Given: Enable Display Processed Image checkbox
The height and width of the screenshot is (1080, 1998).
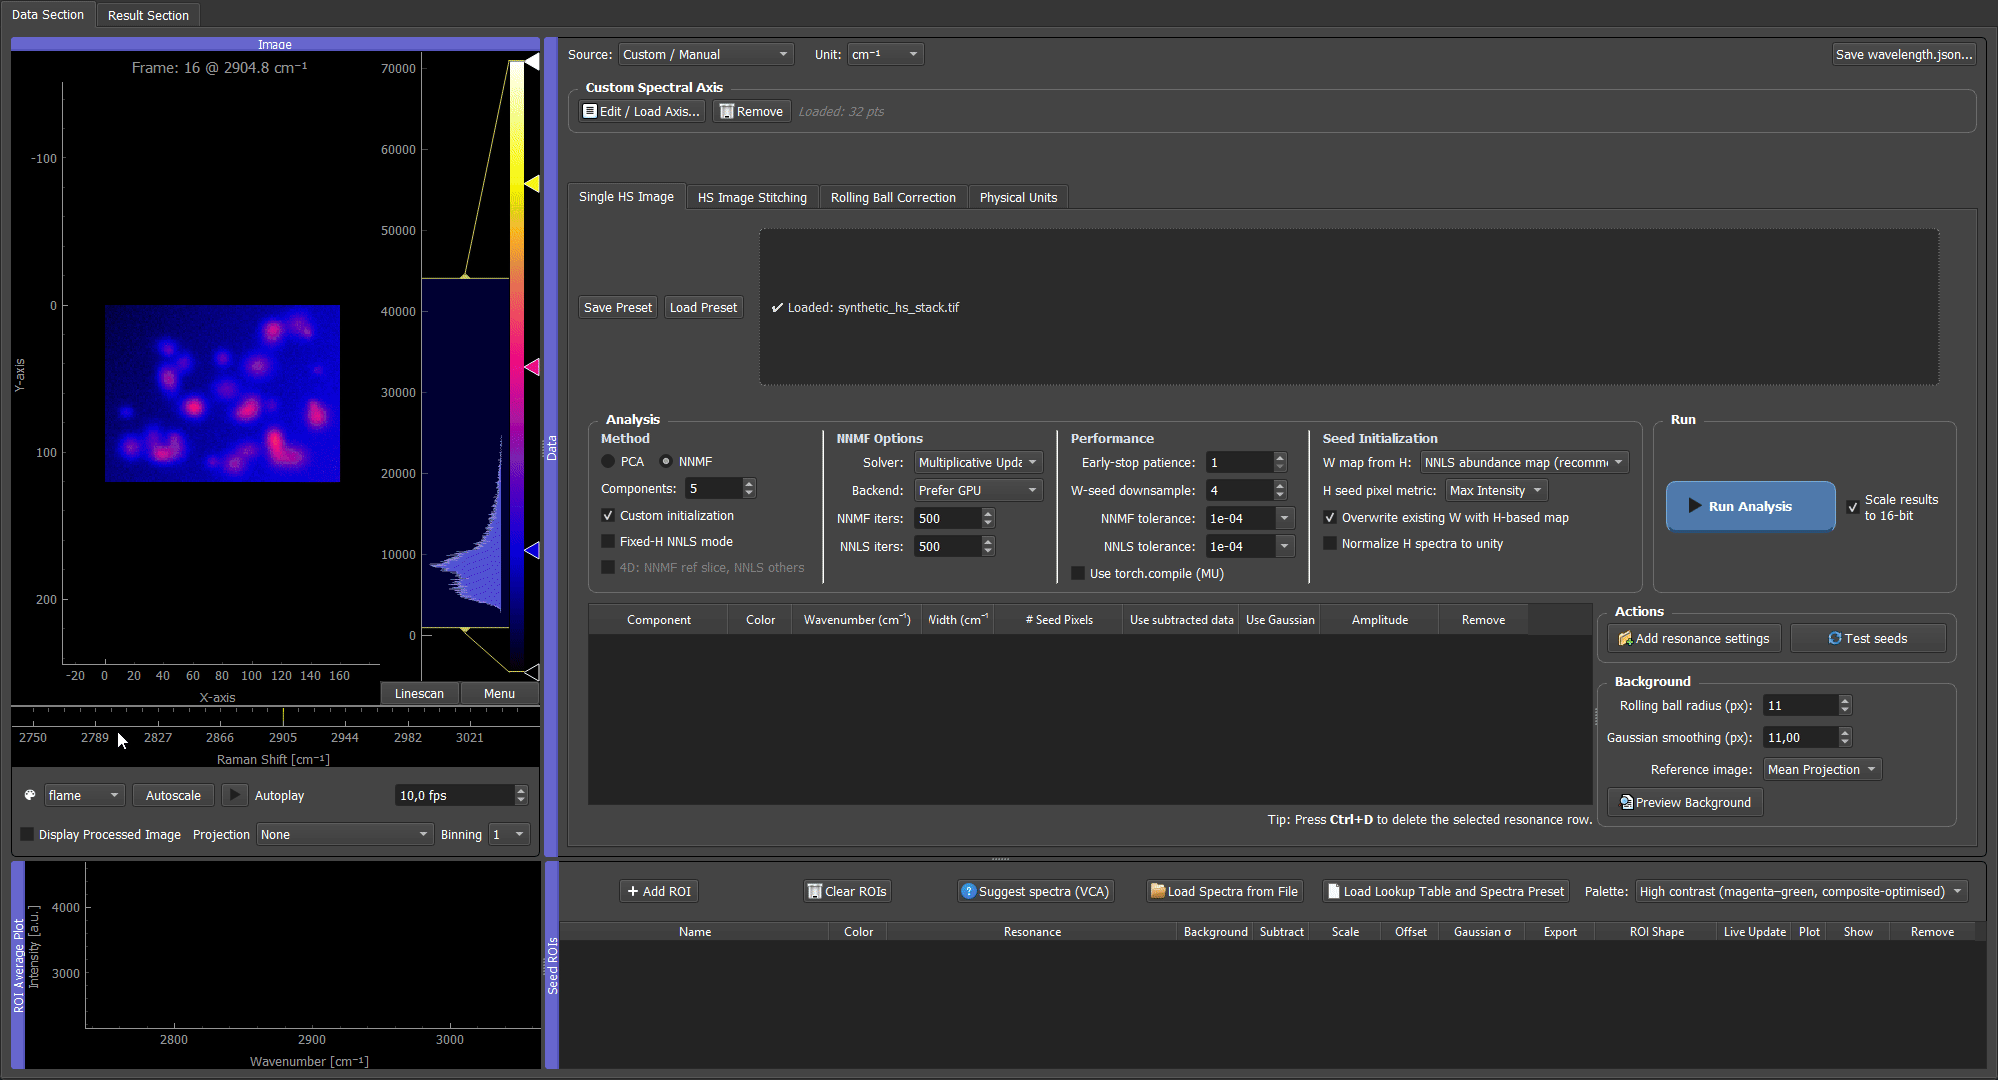Looking at the screenshot, I should point(27,834).
